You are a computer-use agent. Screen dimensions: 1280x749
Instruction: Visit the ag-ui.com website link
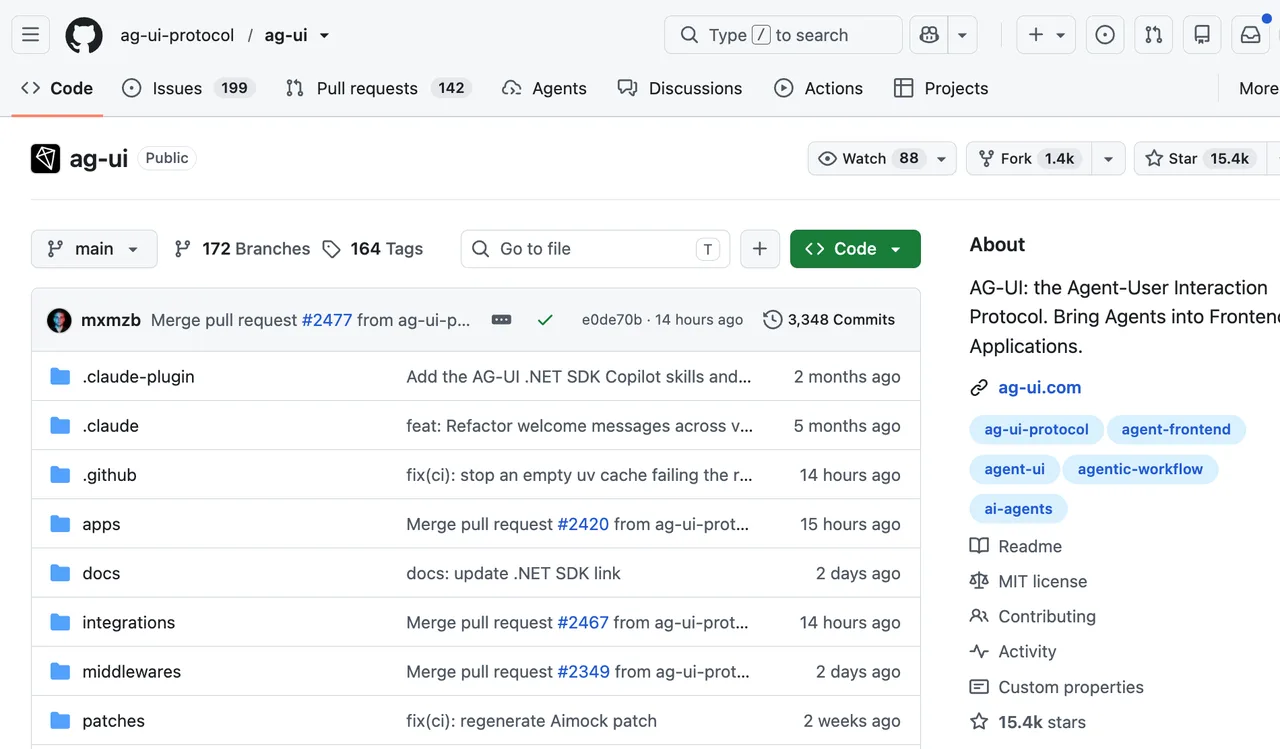point(1039,388)
